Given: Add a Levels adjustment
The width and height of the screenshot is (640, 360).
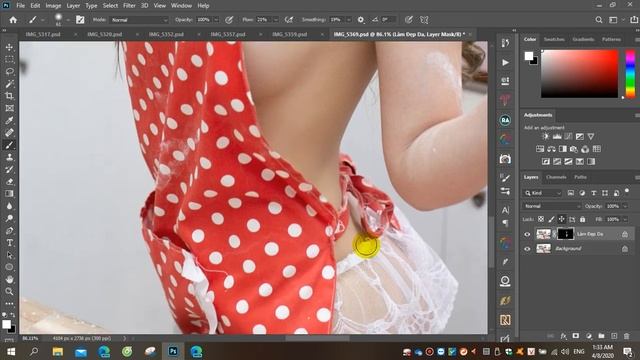Looking at the screenshot, I should coord(557,137).
